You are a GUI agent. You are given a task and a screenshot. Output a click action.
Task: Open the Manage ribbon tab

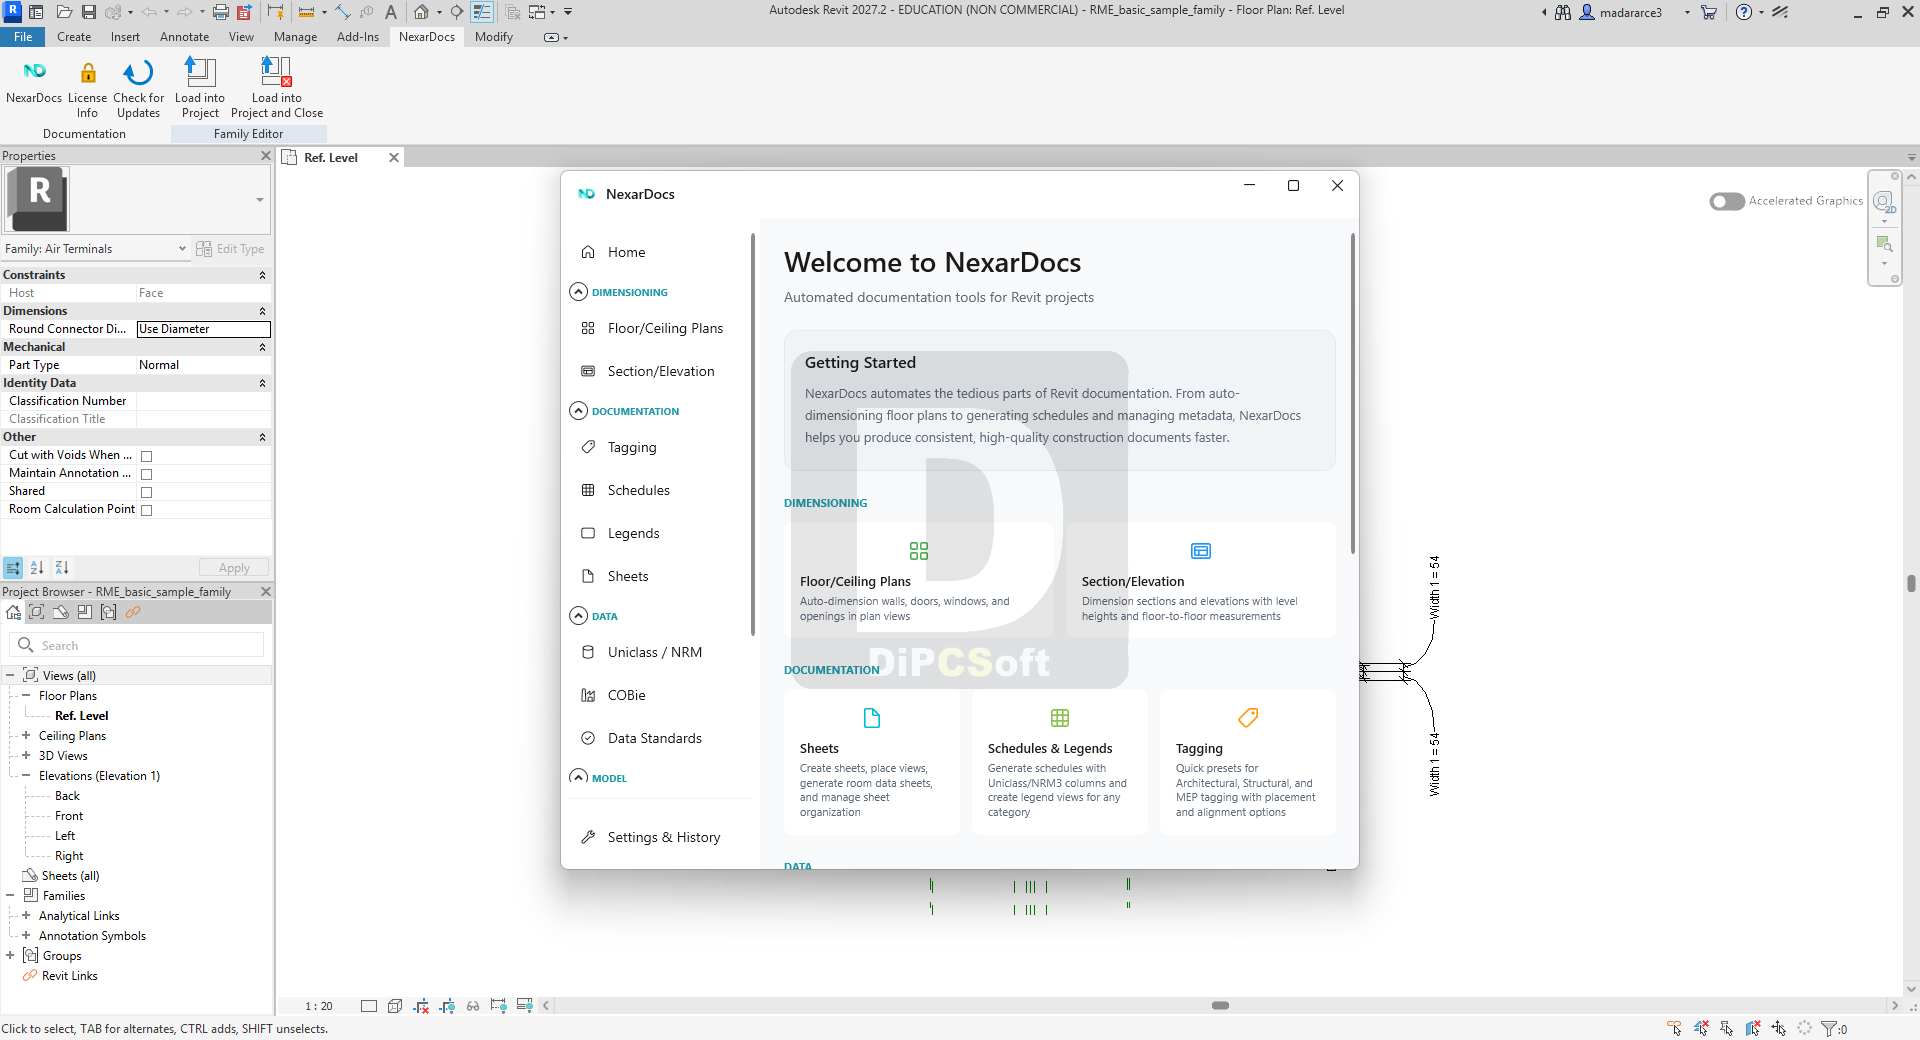(295, 37)
